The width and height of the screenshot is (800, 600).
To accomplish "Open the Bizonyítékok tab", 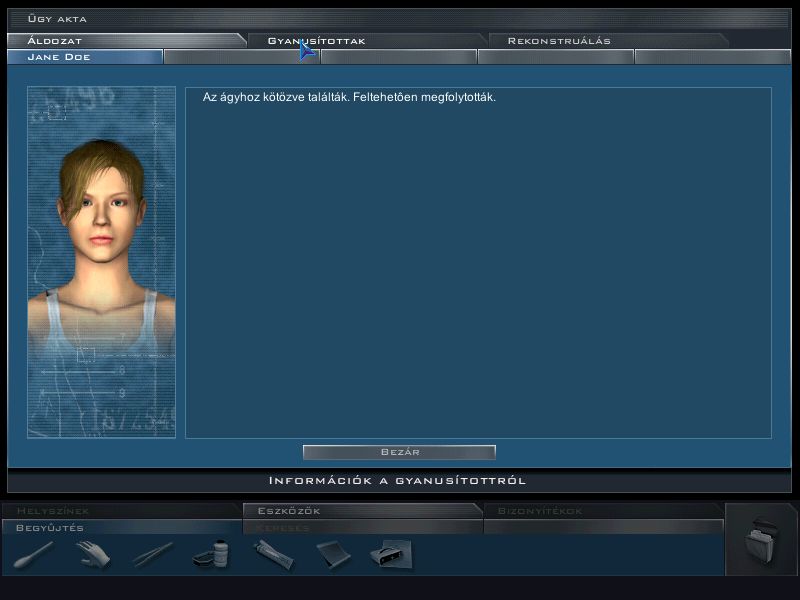I will point(539,511).
